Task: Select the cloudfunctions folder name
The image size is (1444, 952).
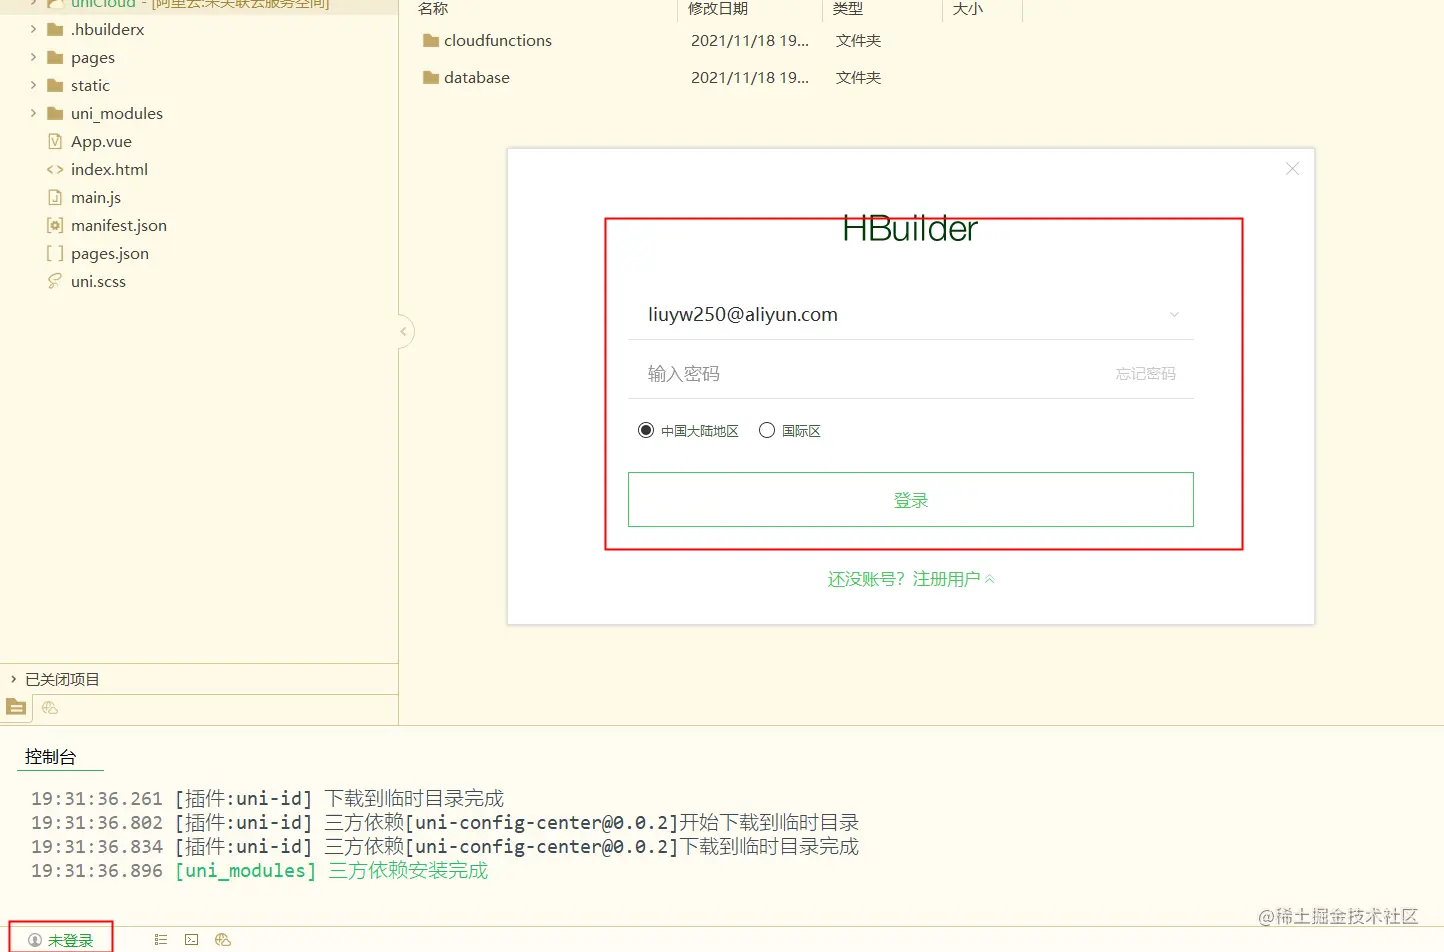Action: [x=498, y=41]
